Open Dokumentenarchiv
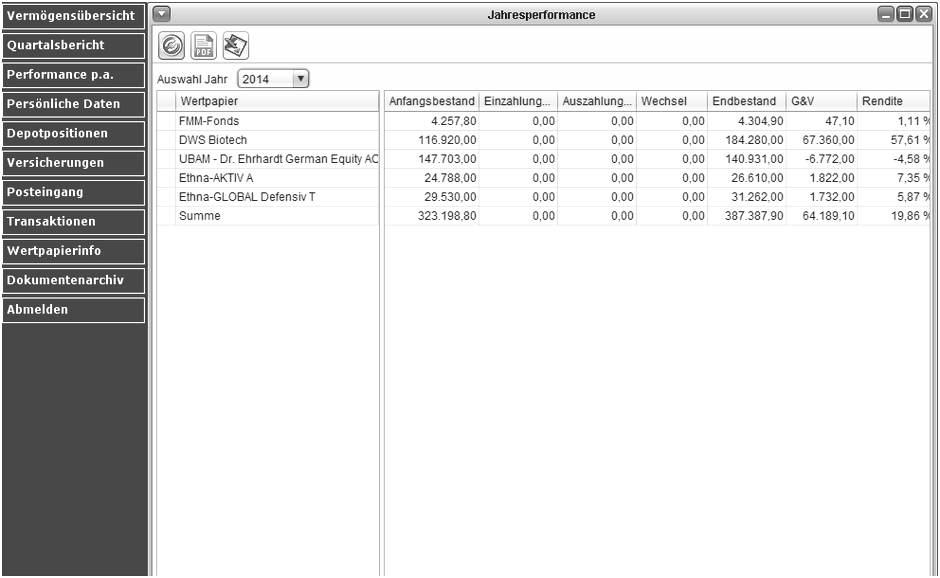Viewport: 940px width, 578px height. (x=73, y=280)
